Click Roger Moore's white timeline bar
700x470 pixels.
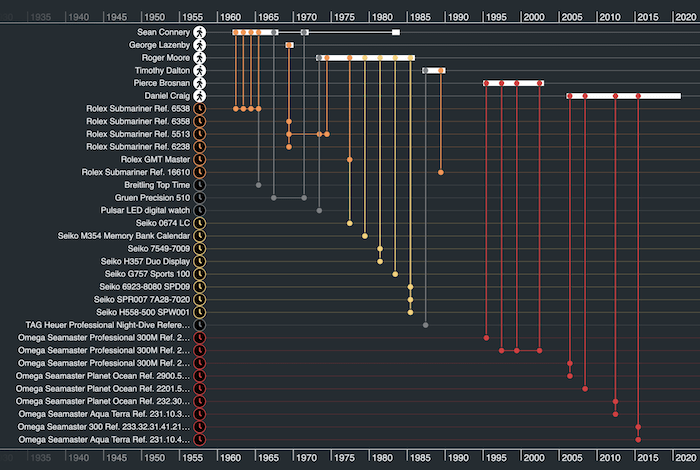point(366,58)
